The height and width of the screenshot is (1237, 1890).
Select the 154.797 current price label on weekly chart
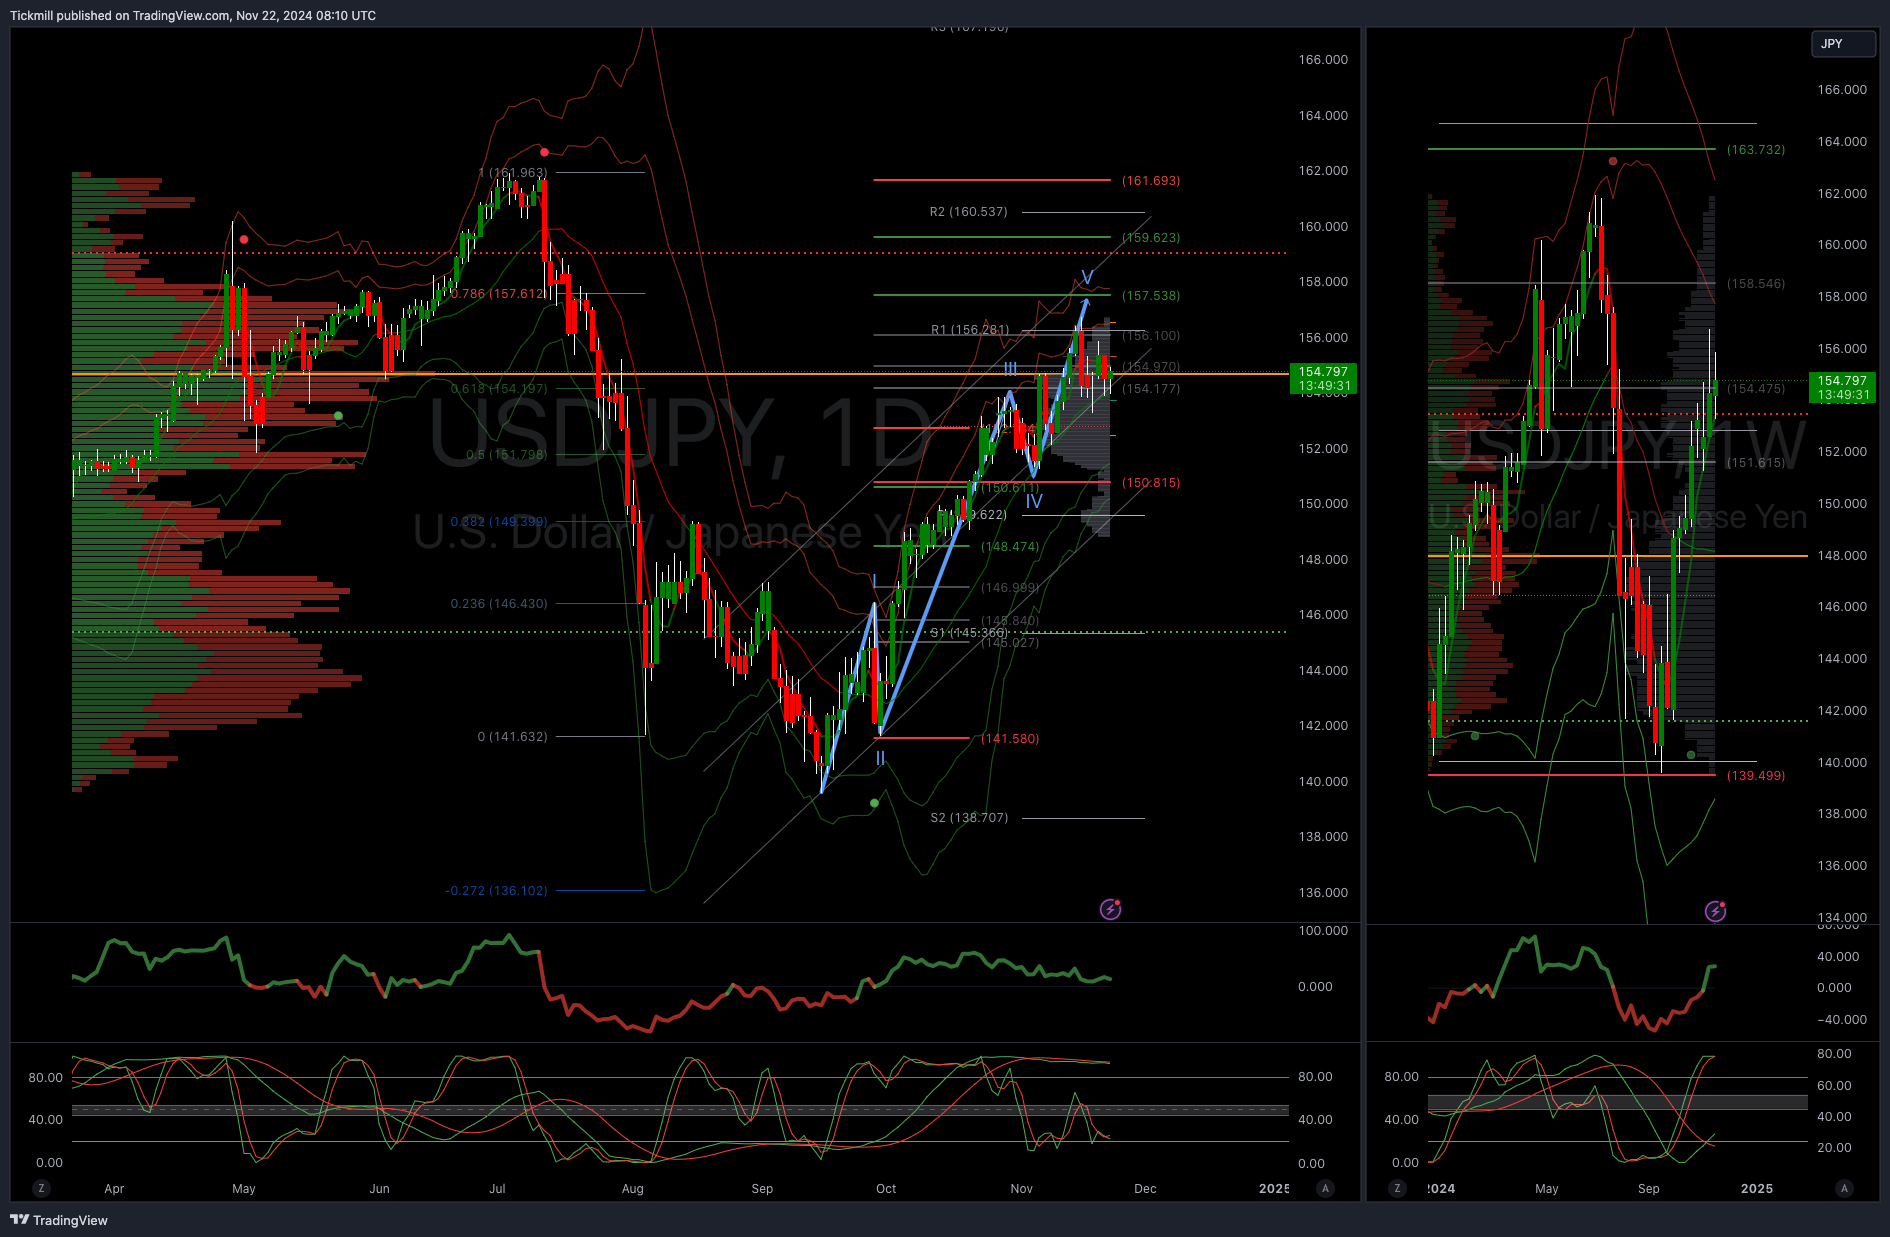coord(1842,387)
